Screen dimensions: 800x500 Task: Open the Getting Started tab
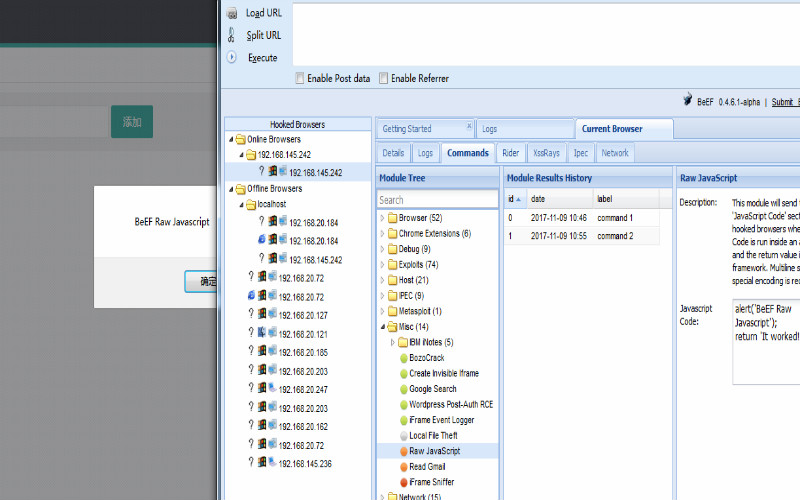(426, 129)
